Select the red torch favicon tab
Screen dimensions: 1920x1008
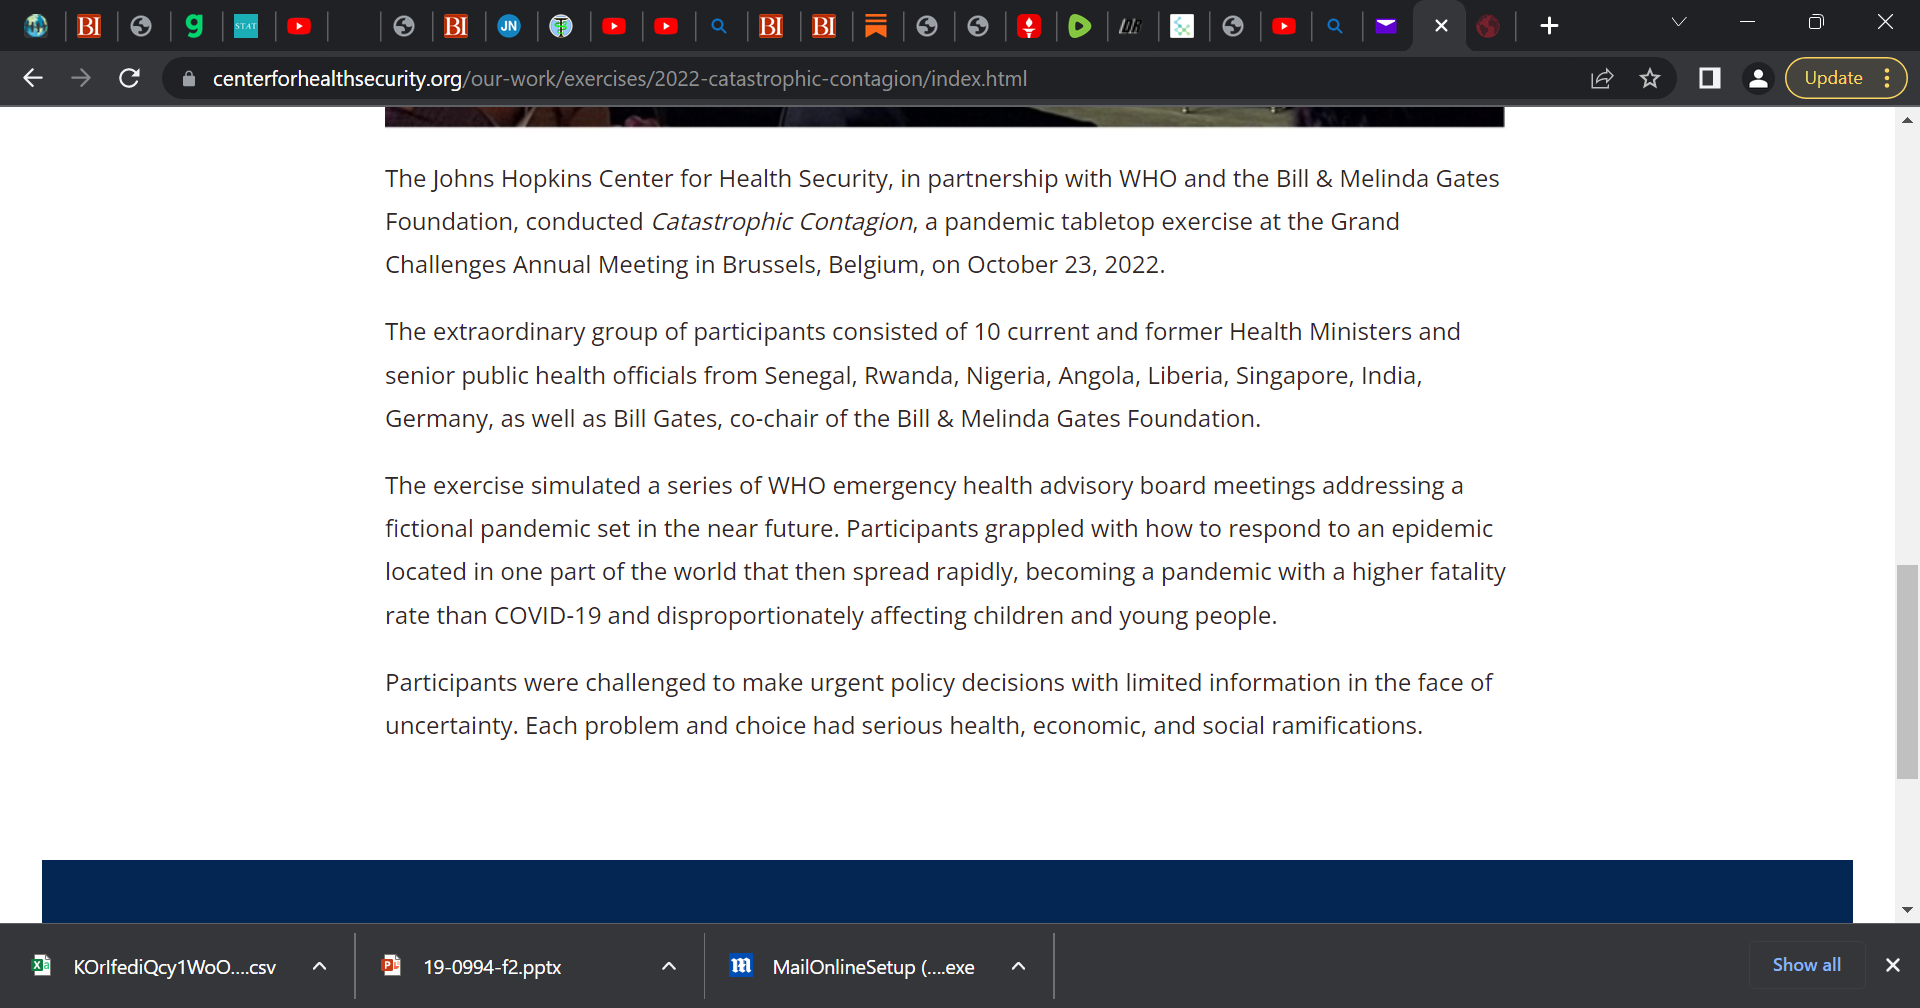click(x=1029, y=26)
